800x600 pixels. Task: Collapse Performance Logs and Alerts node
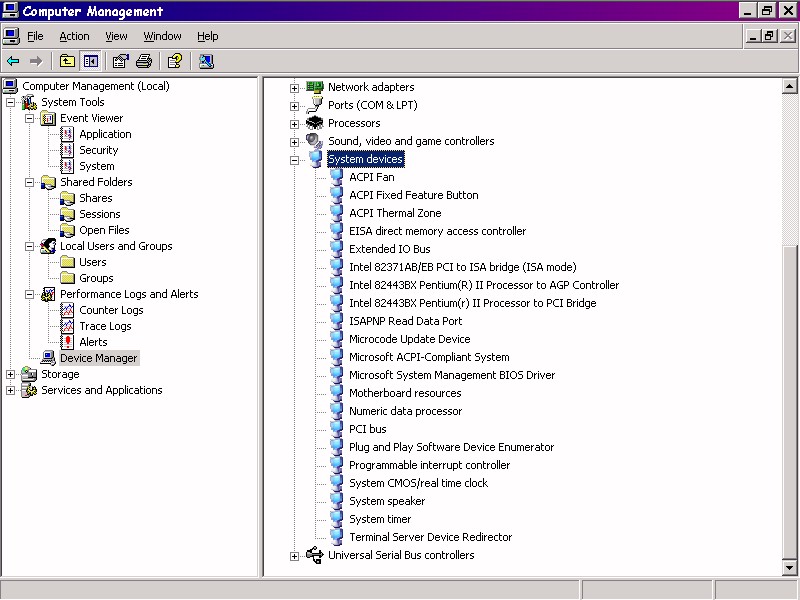tap(30, 294)
